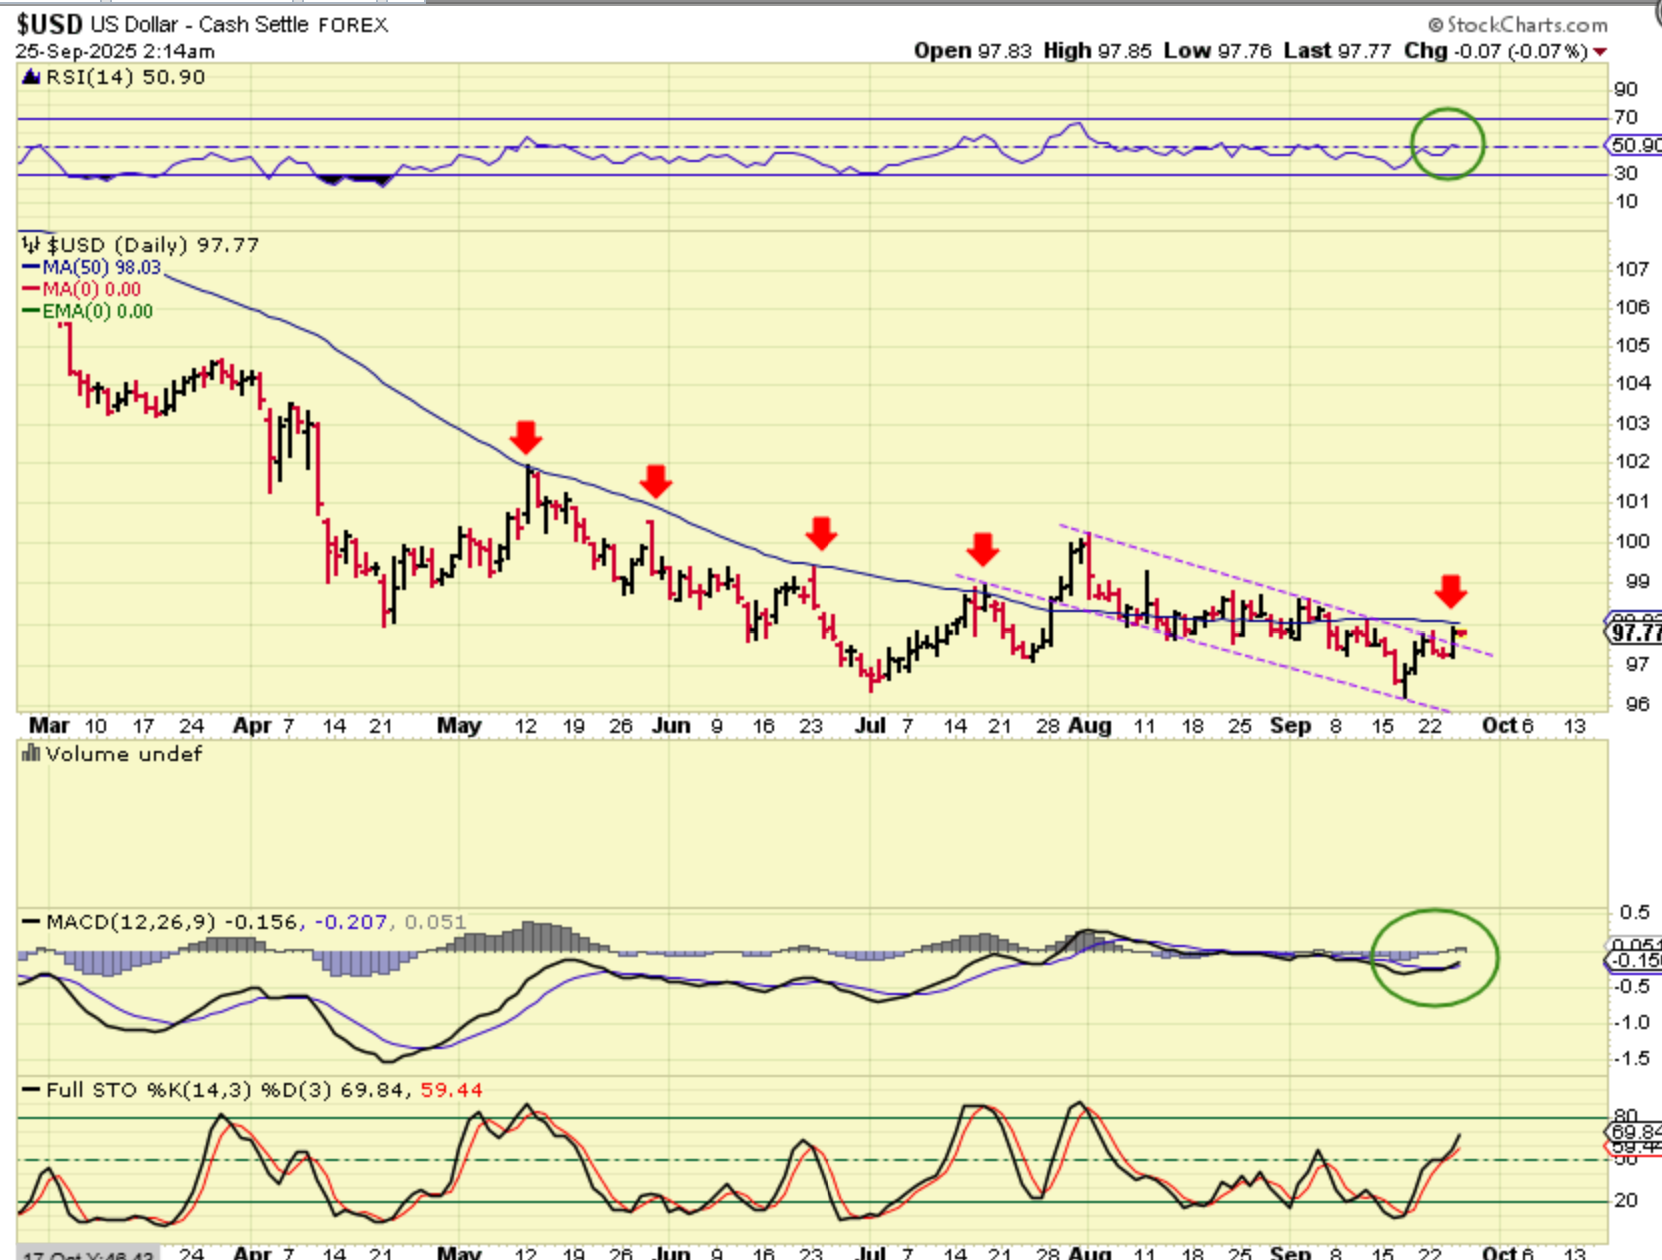
Task: Click the bar icon beside Volume undef
Action: pyautogui.click(x=31, y=754)
